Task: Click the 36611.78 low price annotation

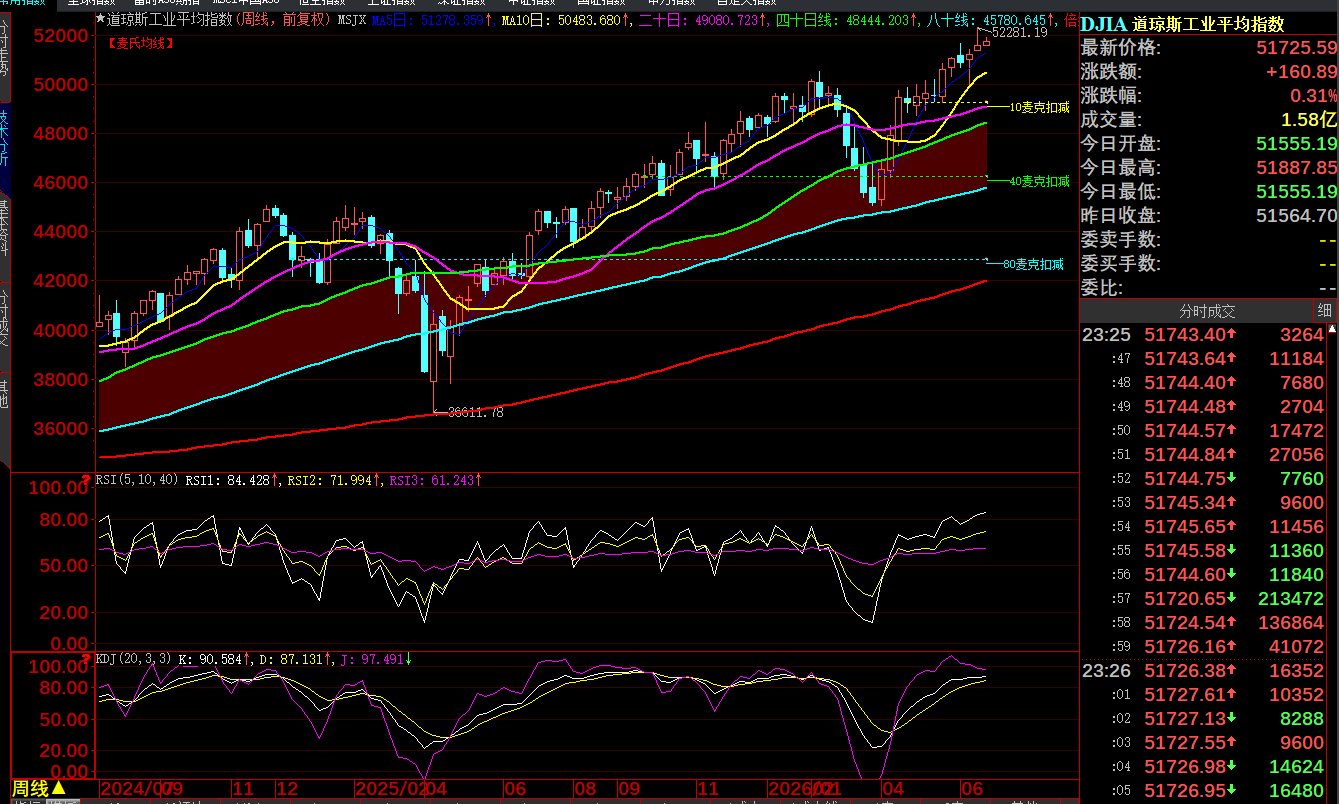Action: [475, 412]
